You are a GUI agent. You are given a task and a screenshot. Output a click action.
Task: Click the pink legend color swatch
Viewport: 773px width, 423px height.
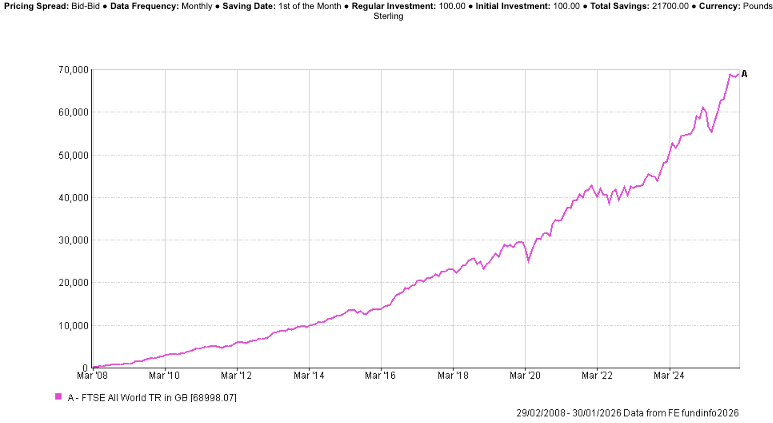(x=58, y=397)
